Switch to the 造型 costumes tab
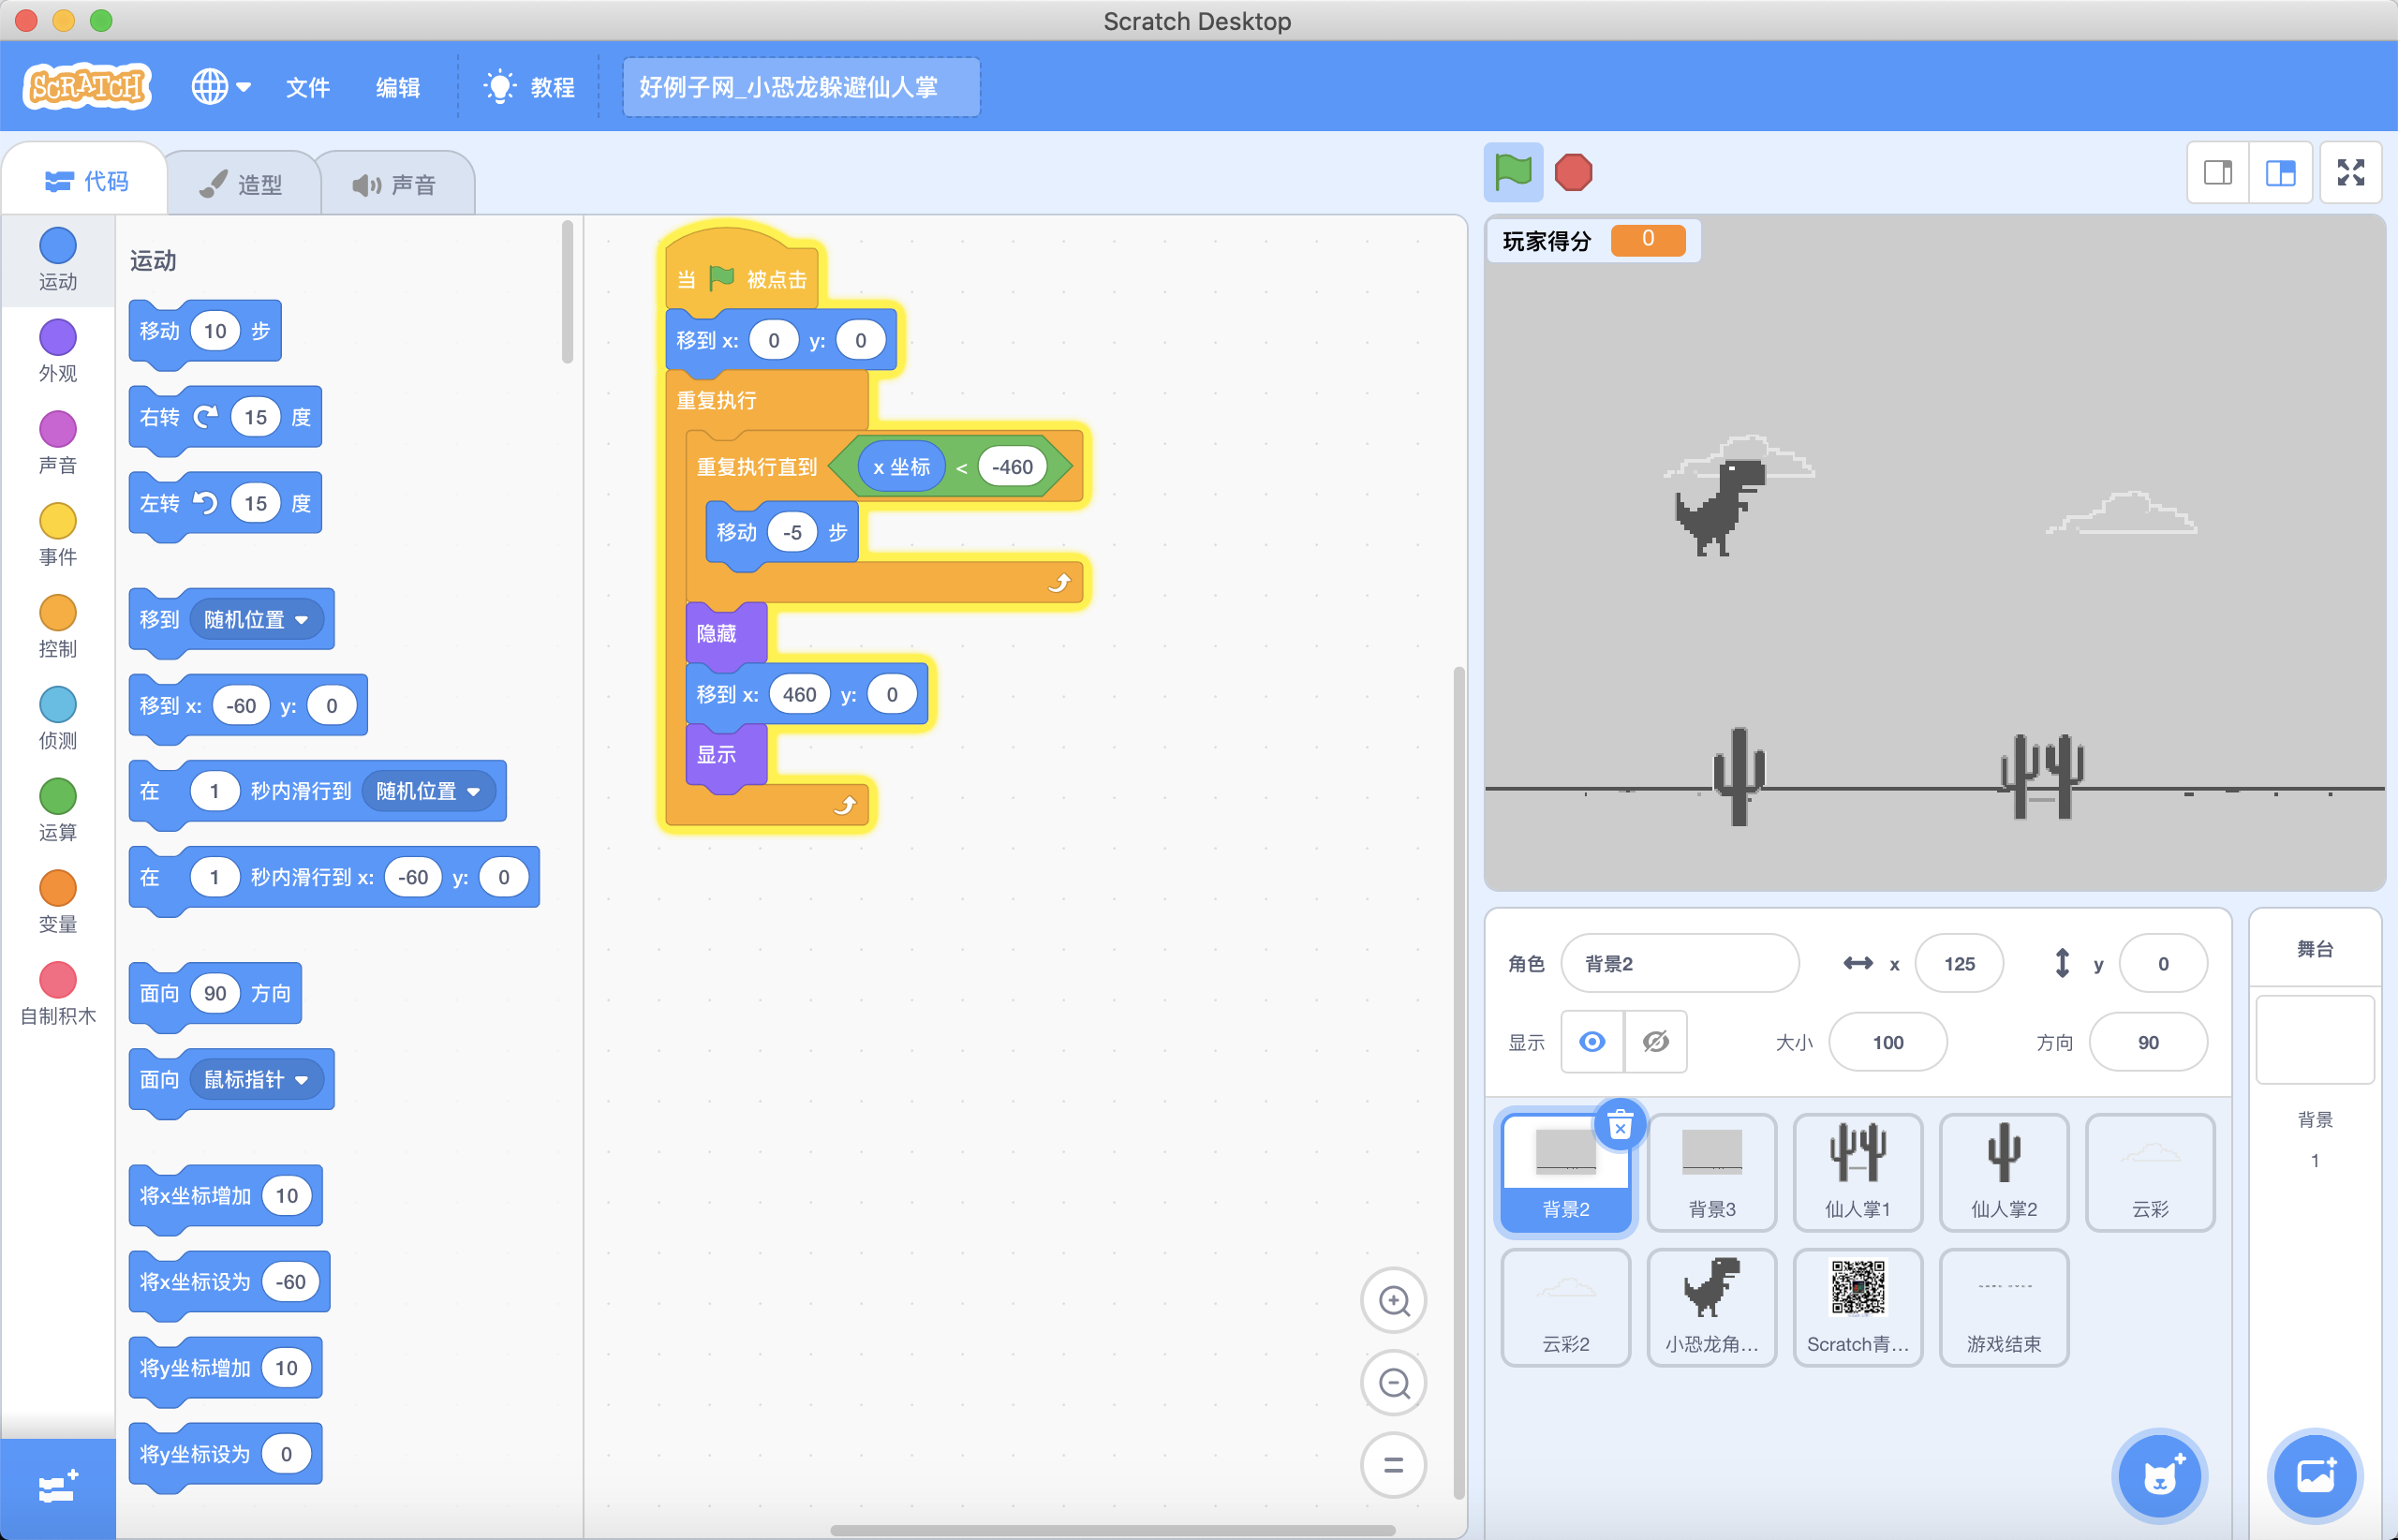2398x1540 pixels. pyautogui.click(x=241, y=184)
